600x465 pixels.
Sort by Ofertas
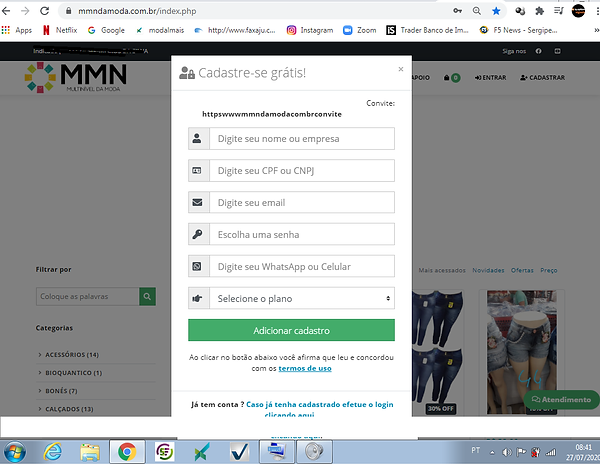(522, 270)
